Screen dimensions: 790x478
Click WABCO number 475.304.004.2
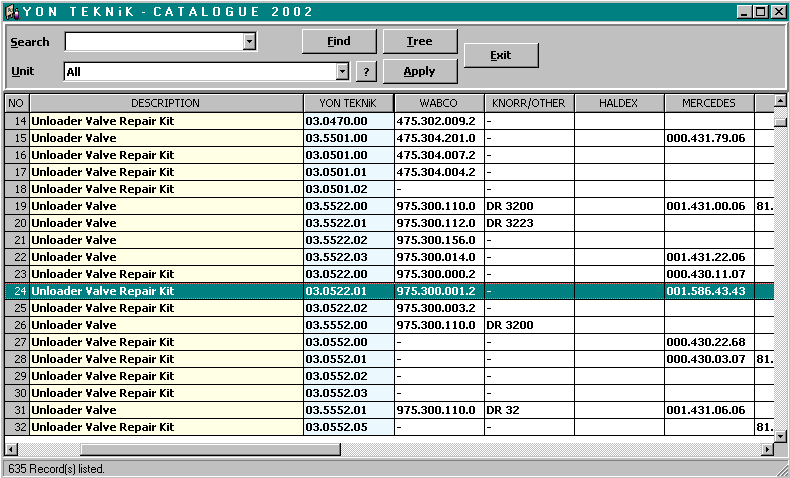click(x=436, y=172)
